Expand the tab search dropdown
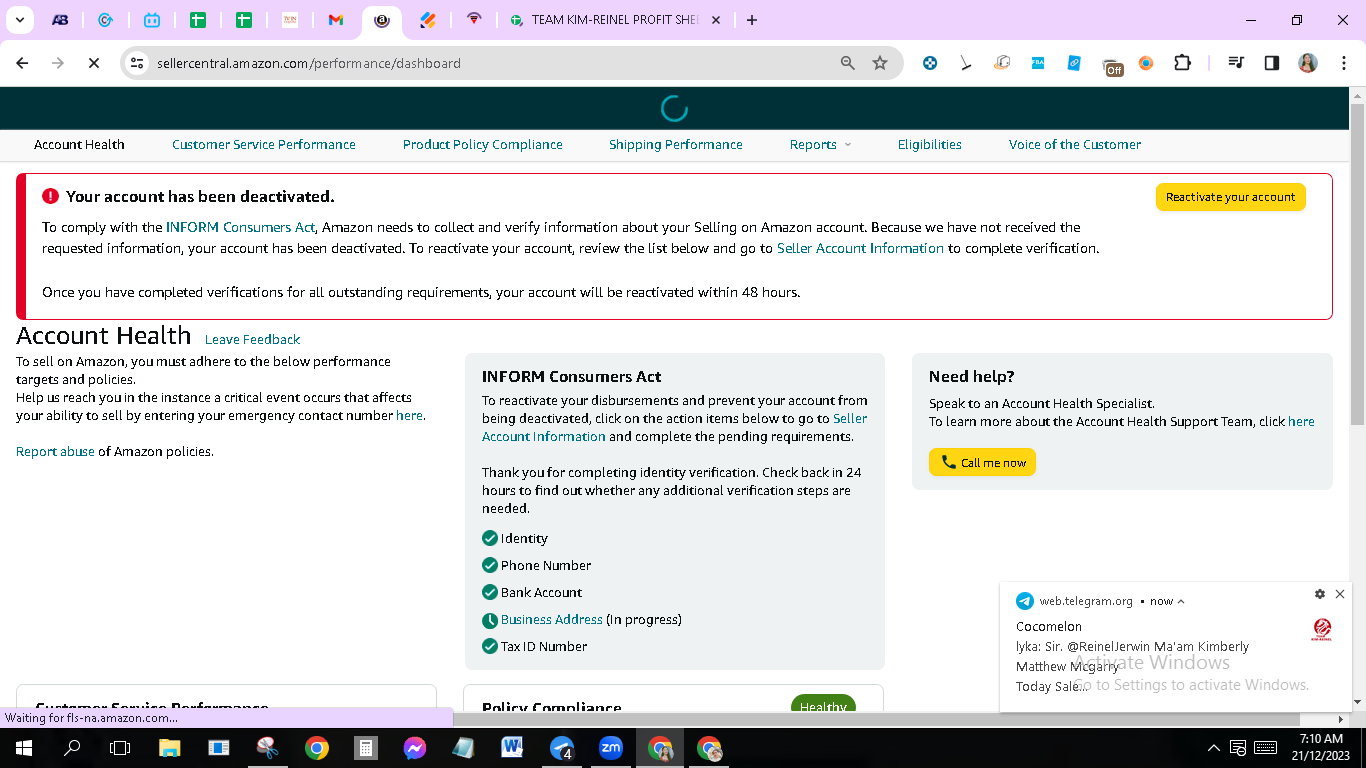This screenshot has width=1366, height=768. (19, 20)
